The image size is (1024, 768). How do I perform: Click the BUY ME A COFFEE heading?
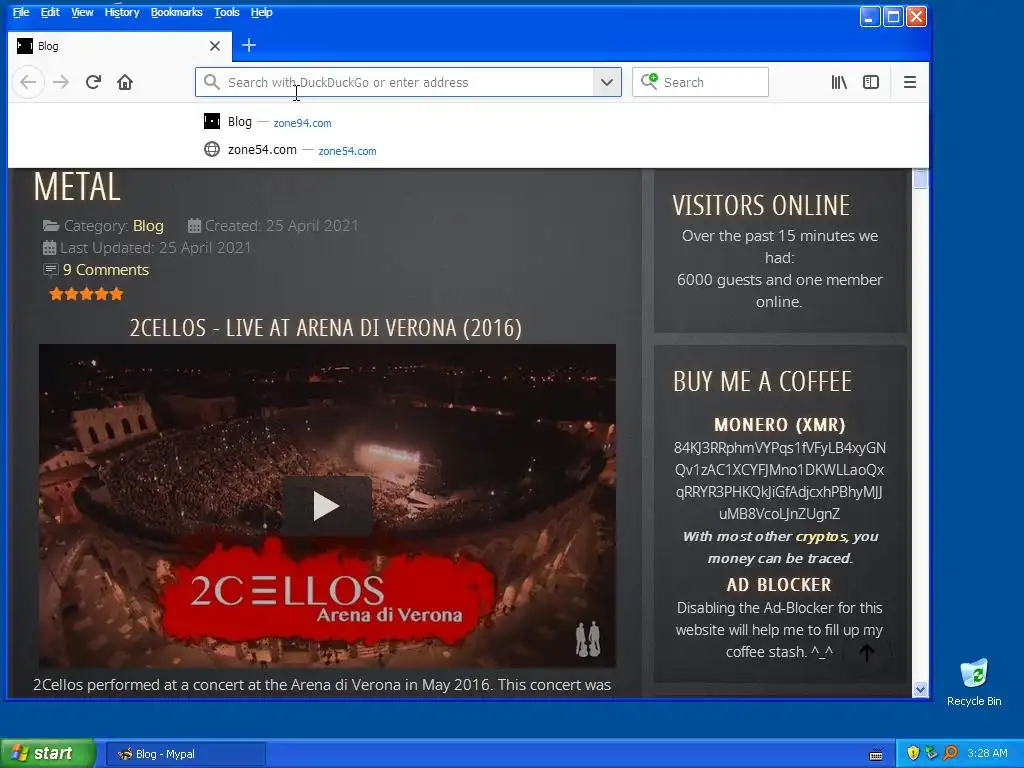763,381
